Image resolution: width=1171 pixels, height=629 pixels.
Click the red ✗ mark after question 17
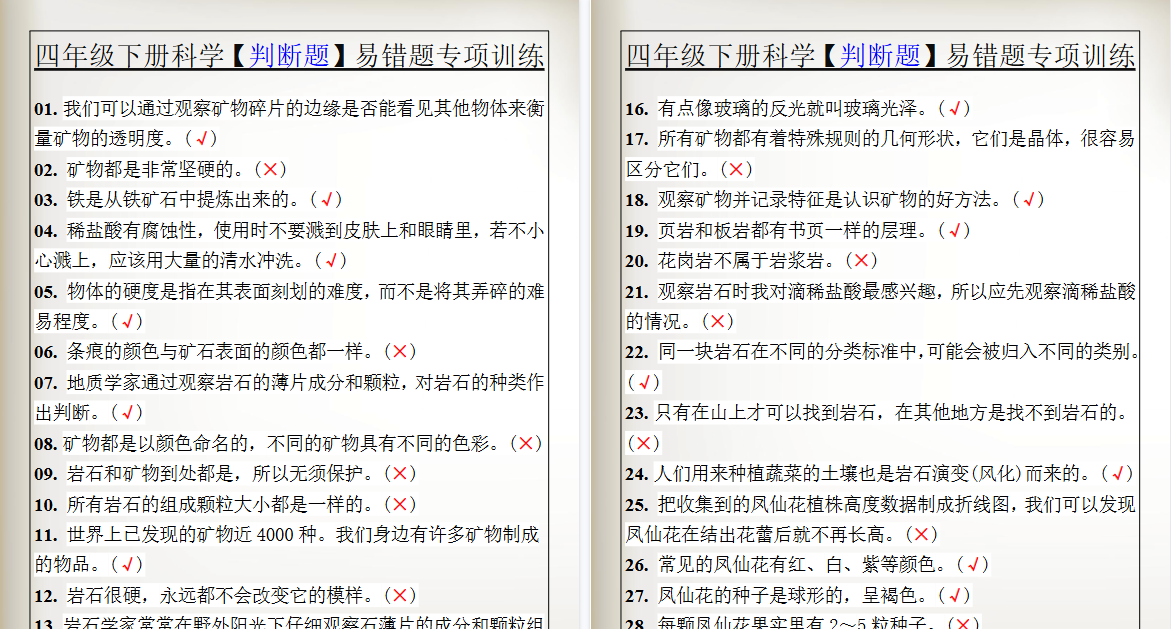point(736,169)
